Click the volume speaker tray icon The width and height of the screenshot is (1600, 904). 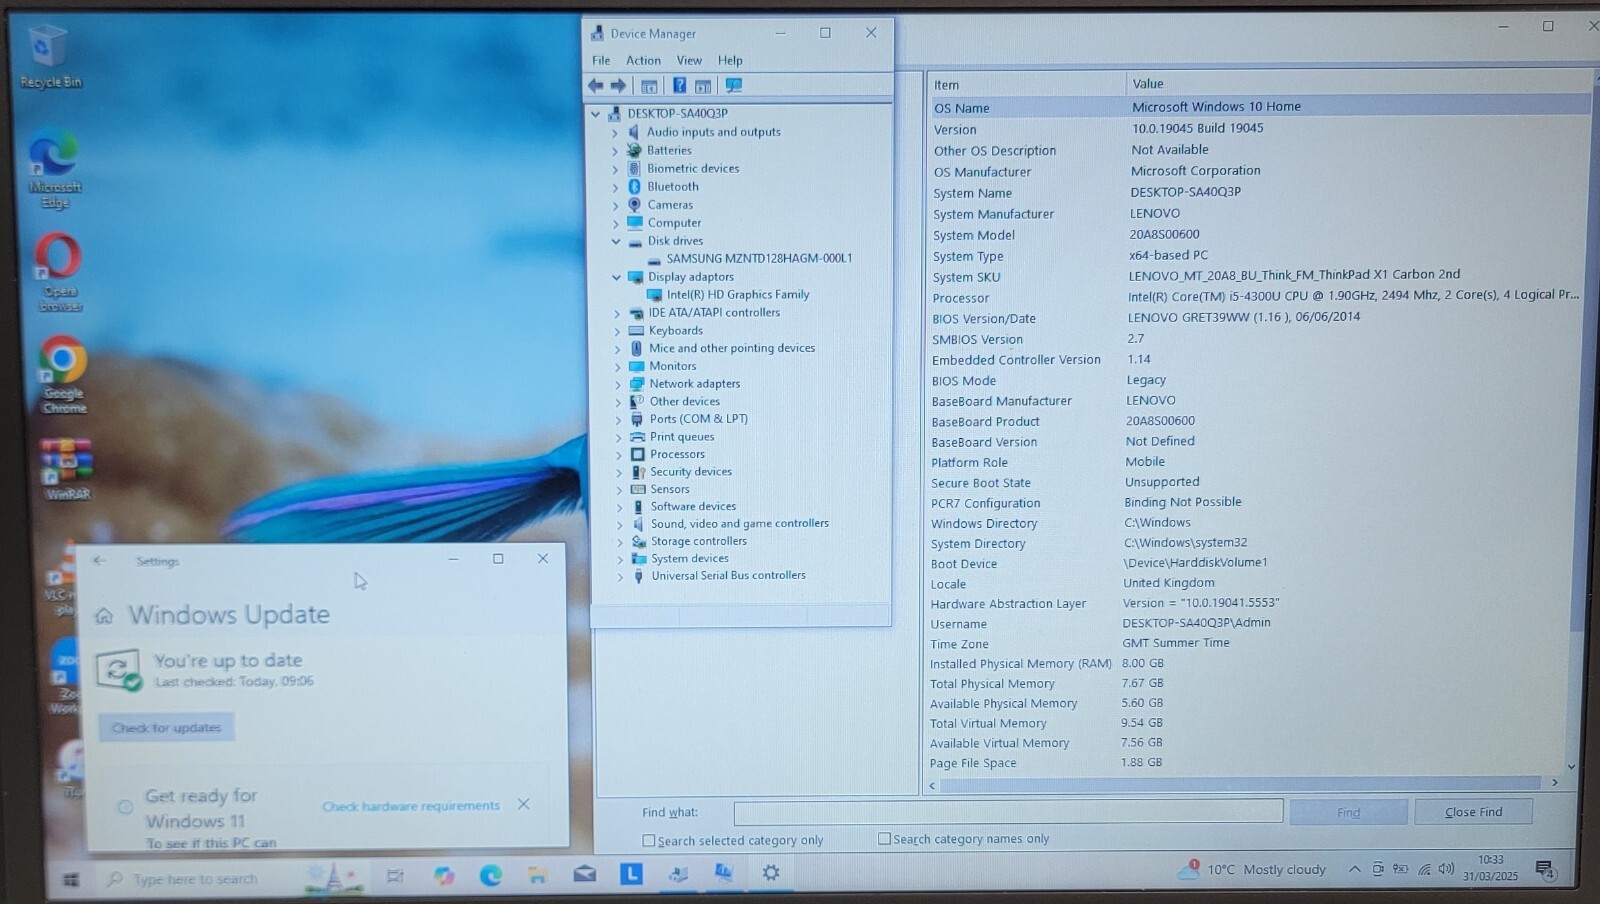pos(1446,869)
